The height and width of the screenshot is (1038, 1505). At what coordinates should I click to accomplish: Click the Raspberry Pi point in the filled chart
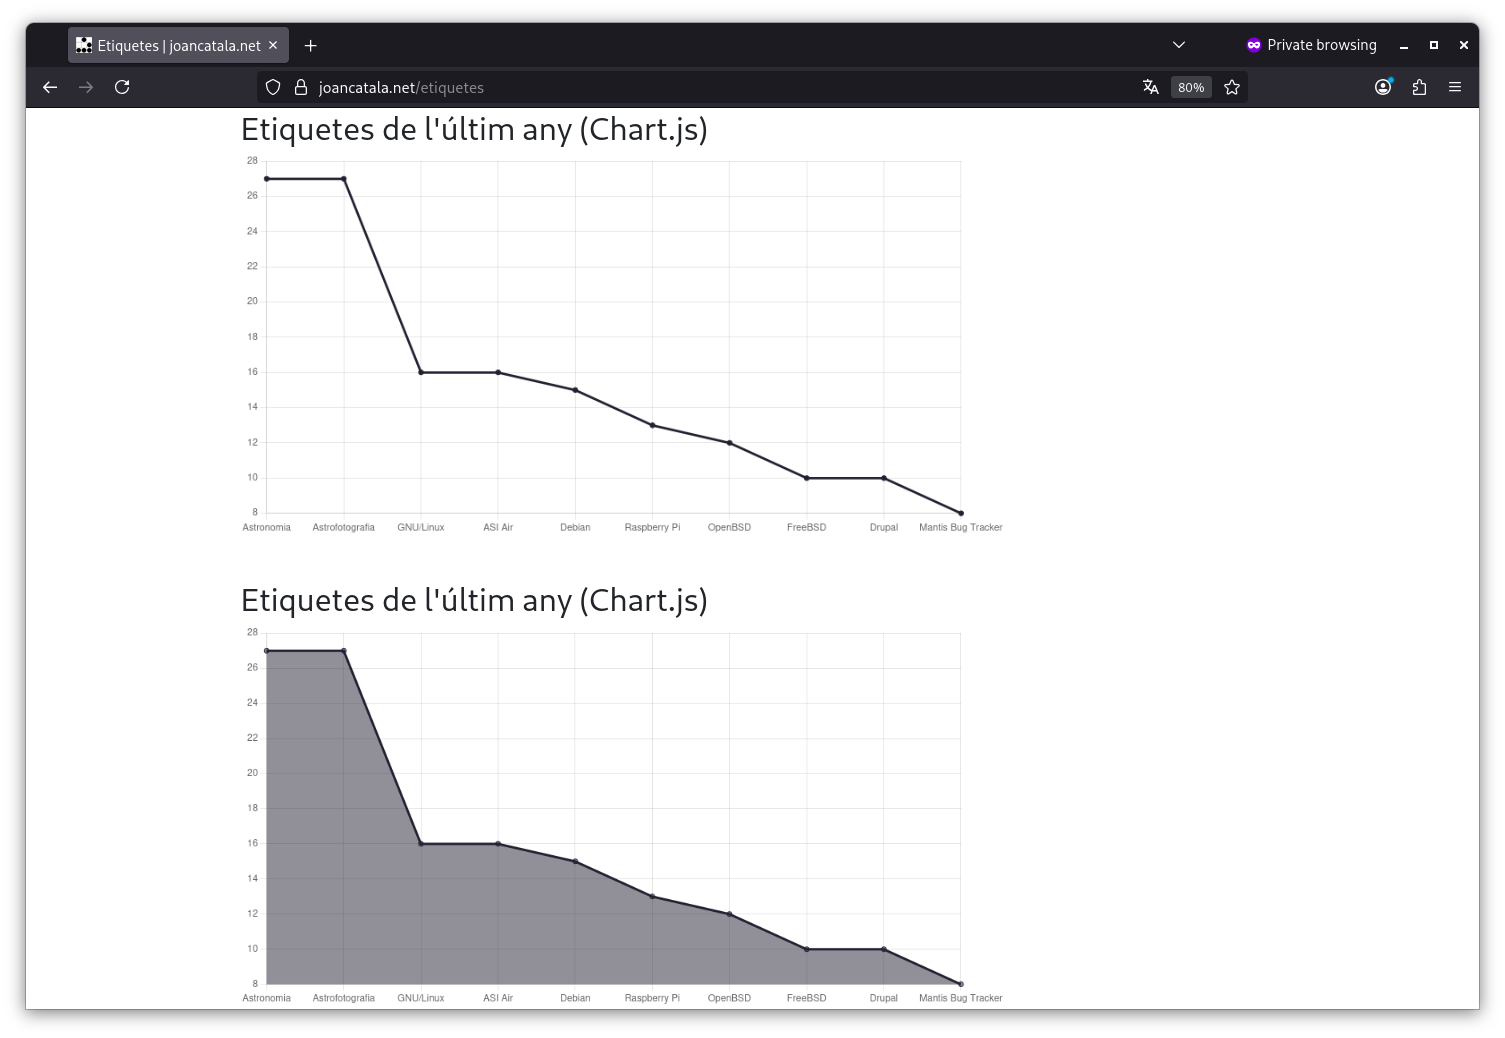tap(652, 896)
